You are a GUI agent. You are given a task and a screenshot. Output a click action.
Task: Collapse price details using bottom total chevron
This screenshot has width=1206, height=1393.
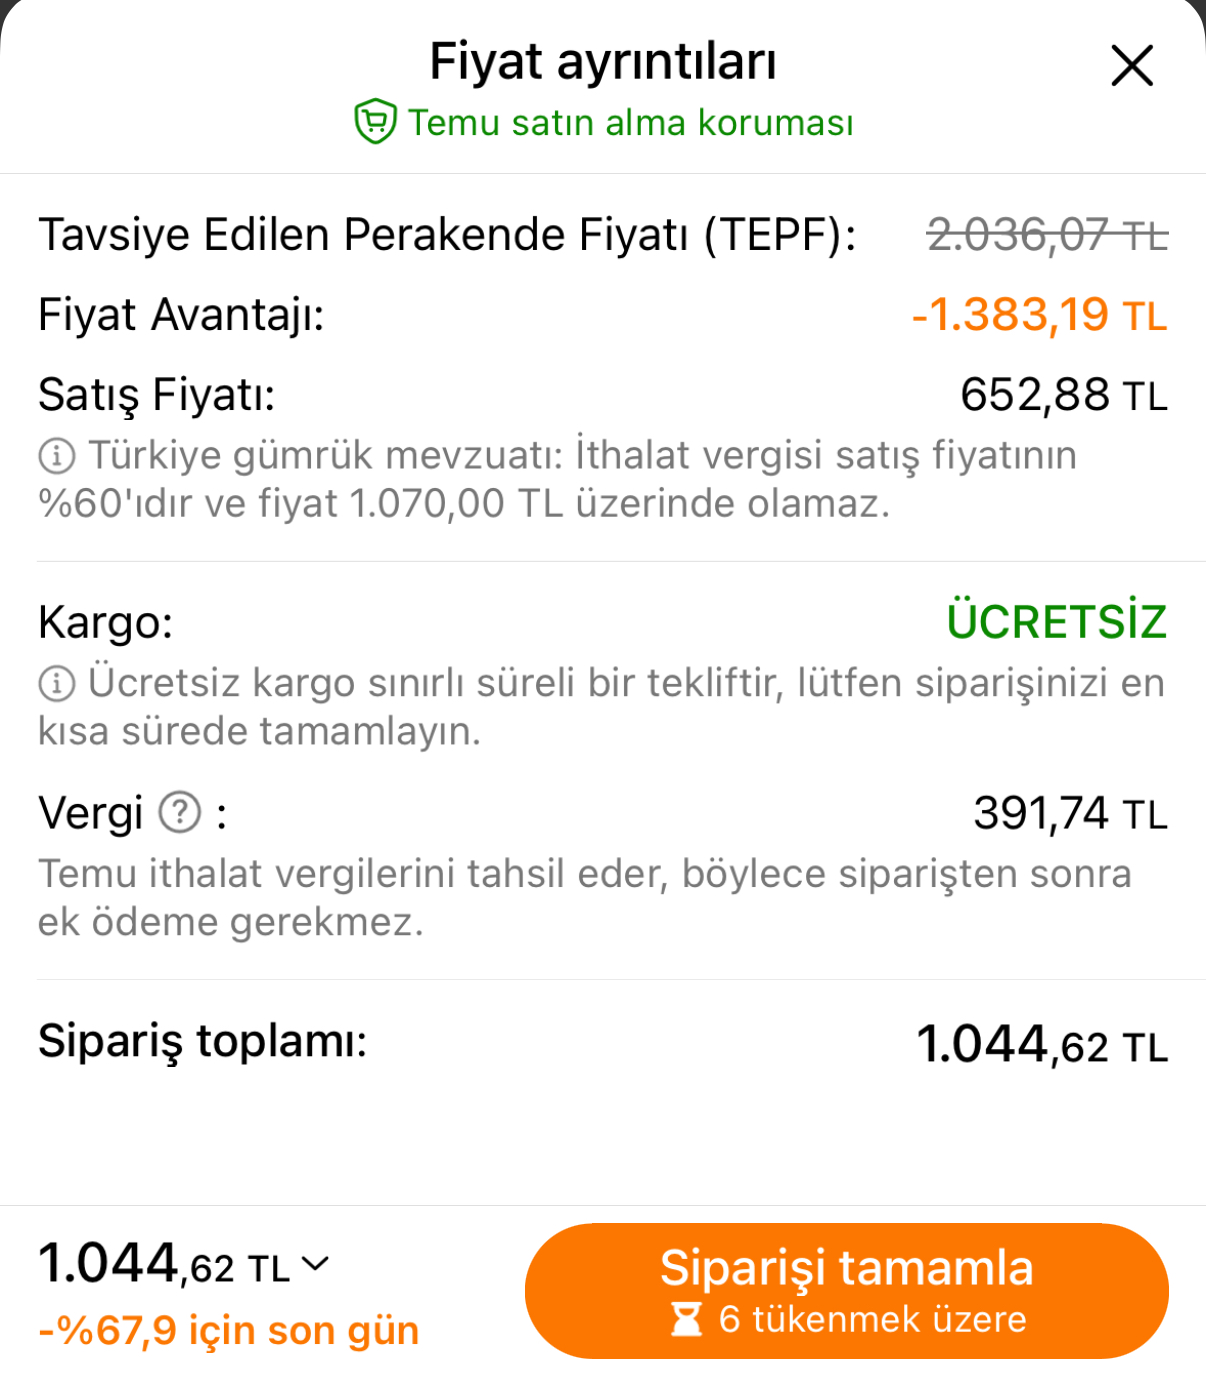tap(315, 1264)
